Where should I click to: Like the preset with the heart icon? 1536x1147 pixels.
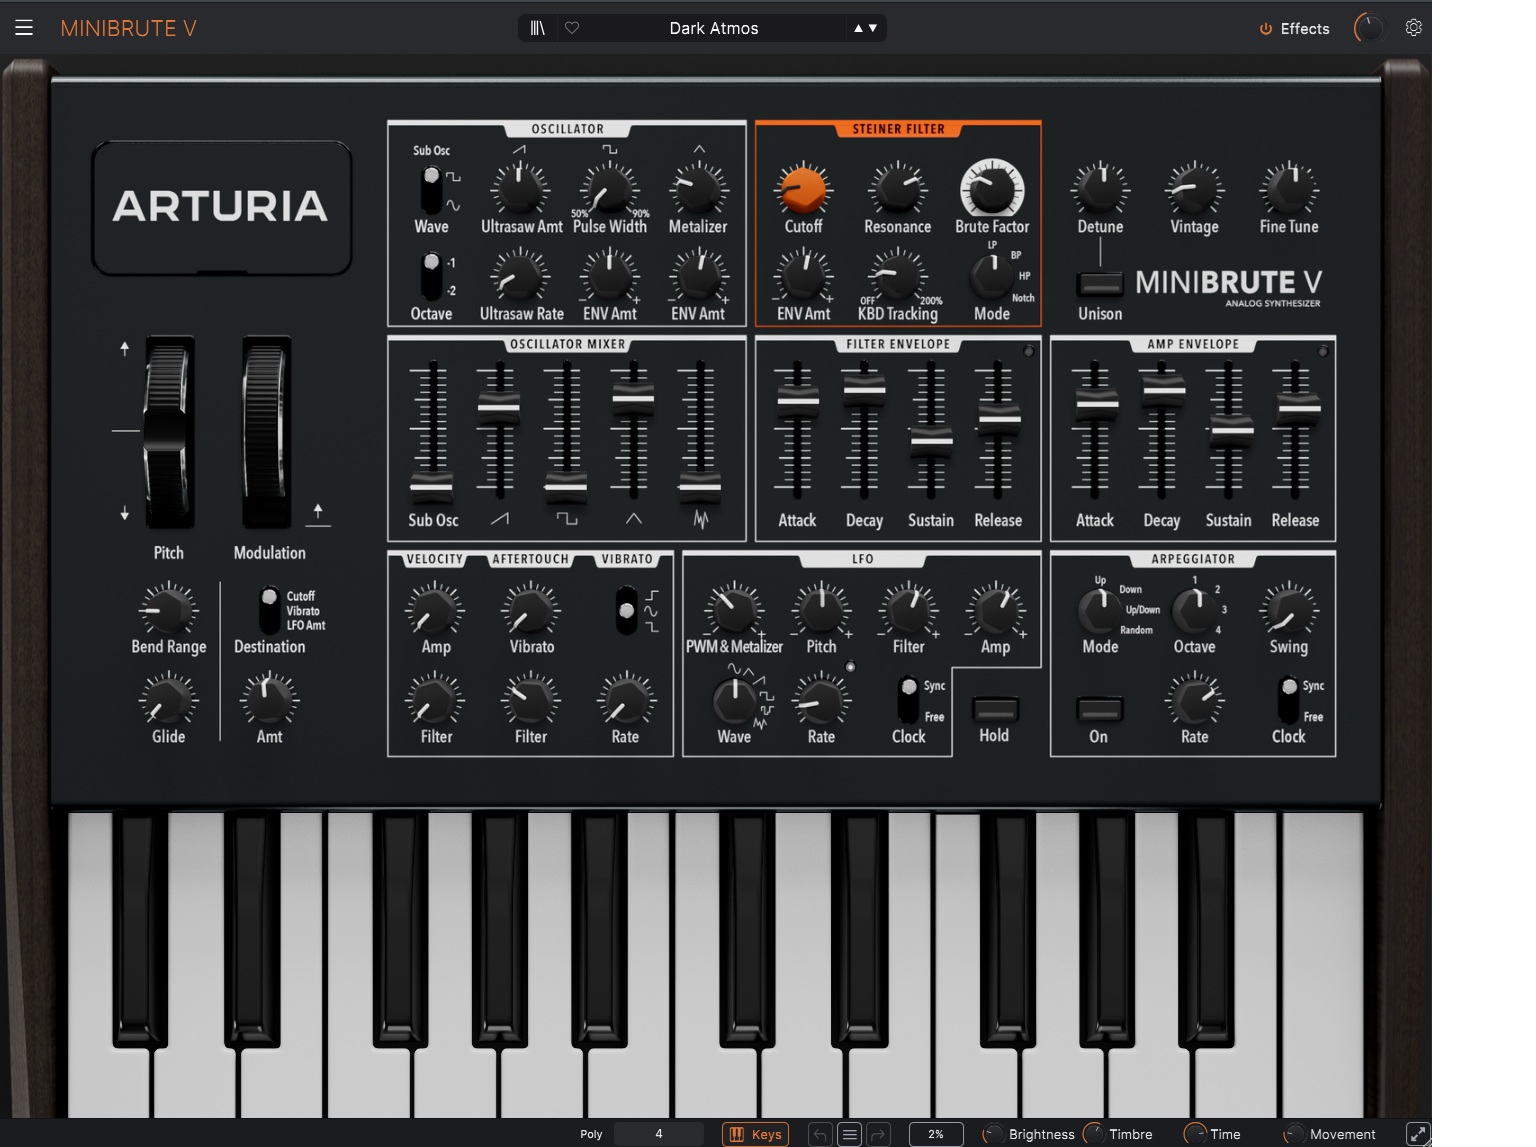point(572,28)
